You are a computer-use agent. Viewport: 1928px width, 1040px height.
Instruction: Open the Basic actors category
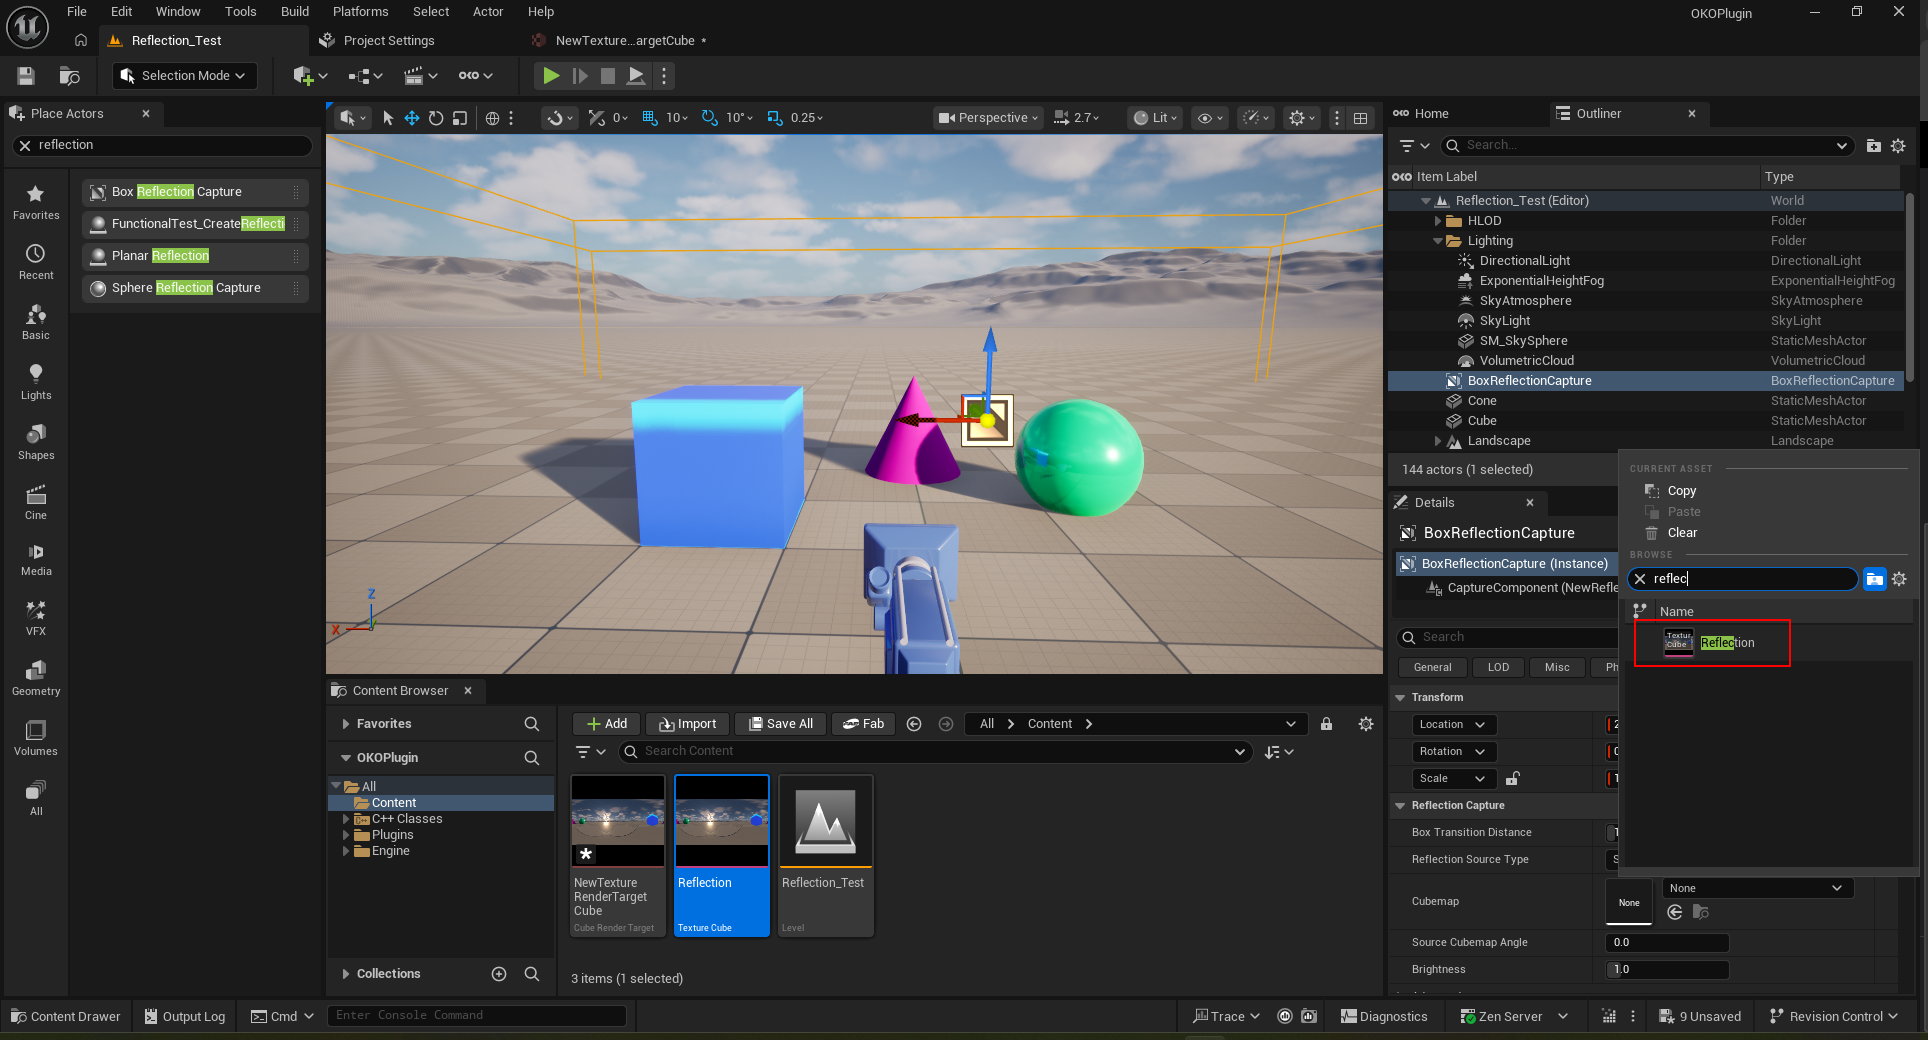click(x=36, y=322)
